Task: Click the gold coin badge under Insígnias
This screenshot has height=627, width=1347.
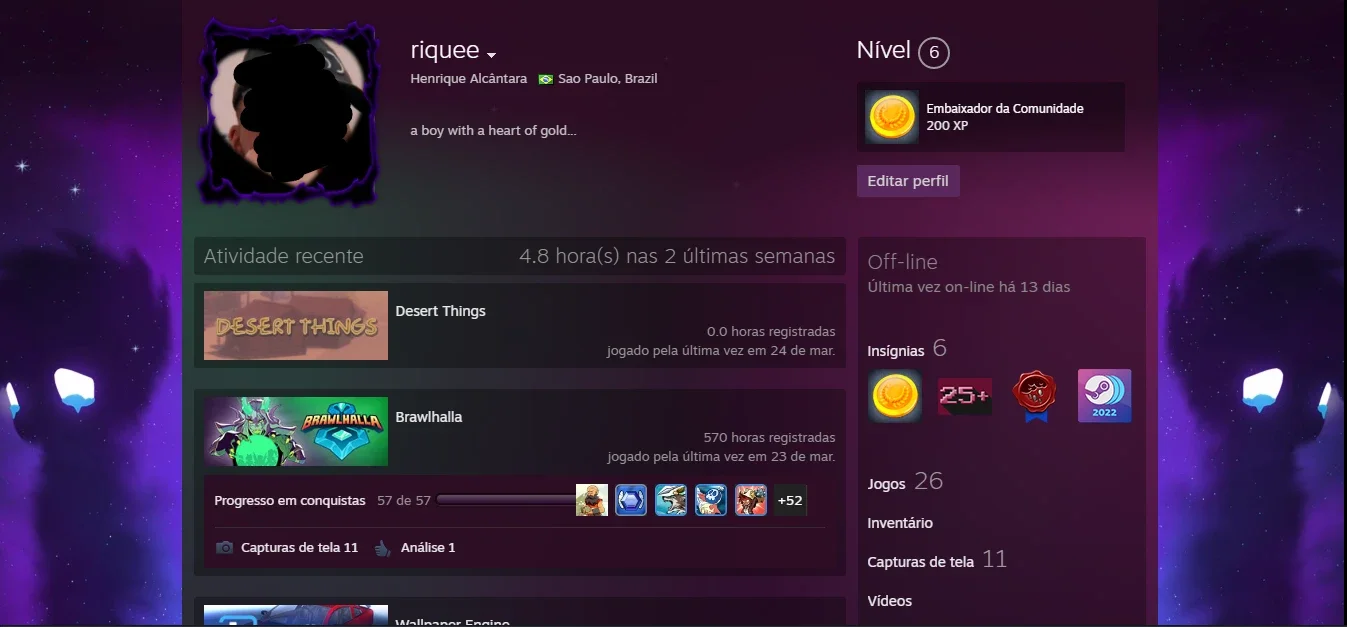Action: point(895,396)
